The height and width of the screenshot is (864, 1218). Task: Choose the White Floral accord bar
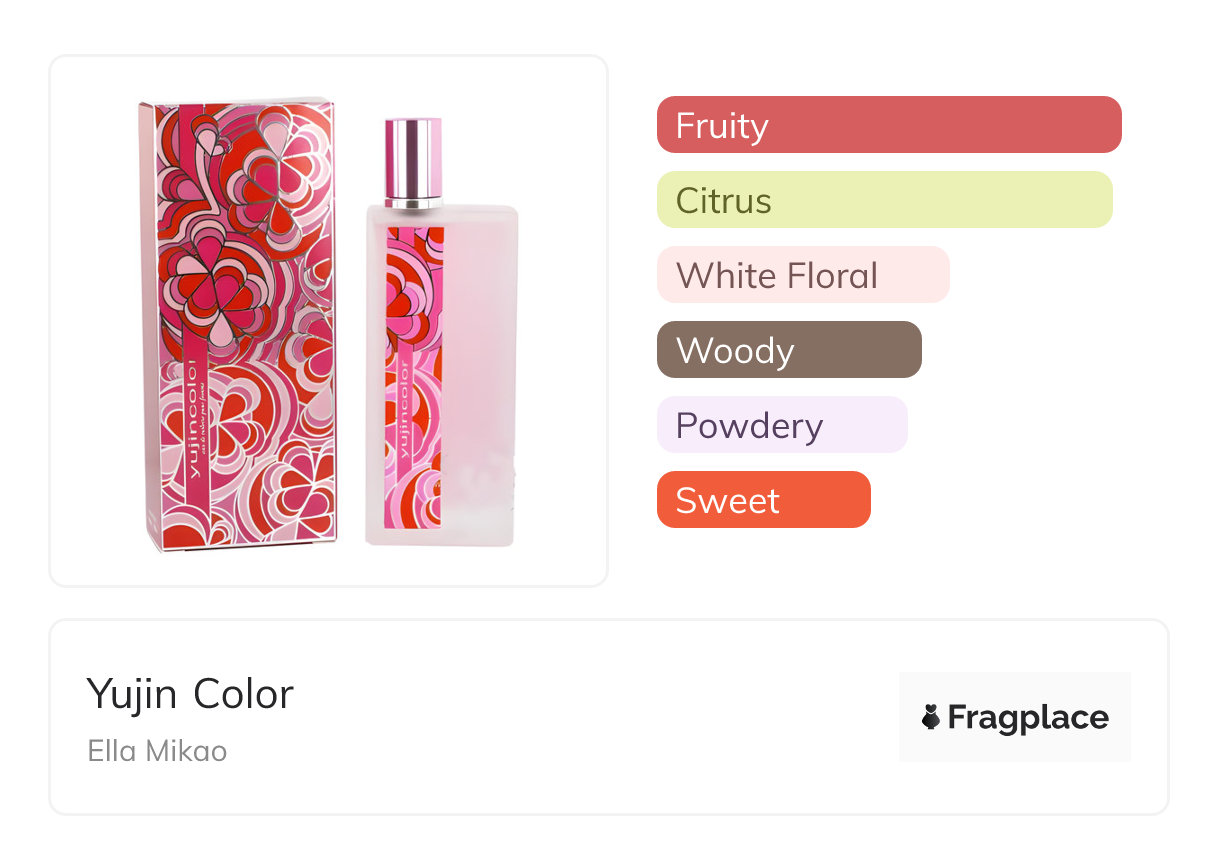802,275
